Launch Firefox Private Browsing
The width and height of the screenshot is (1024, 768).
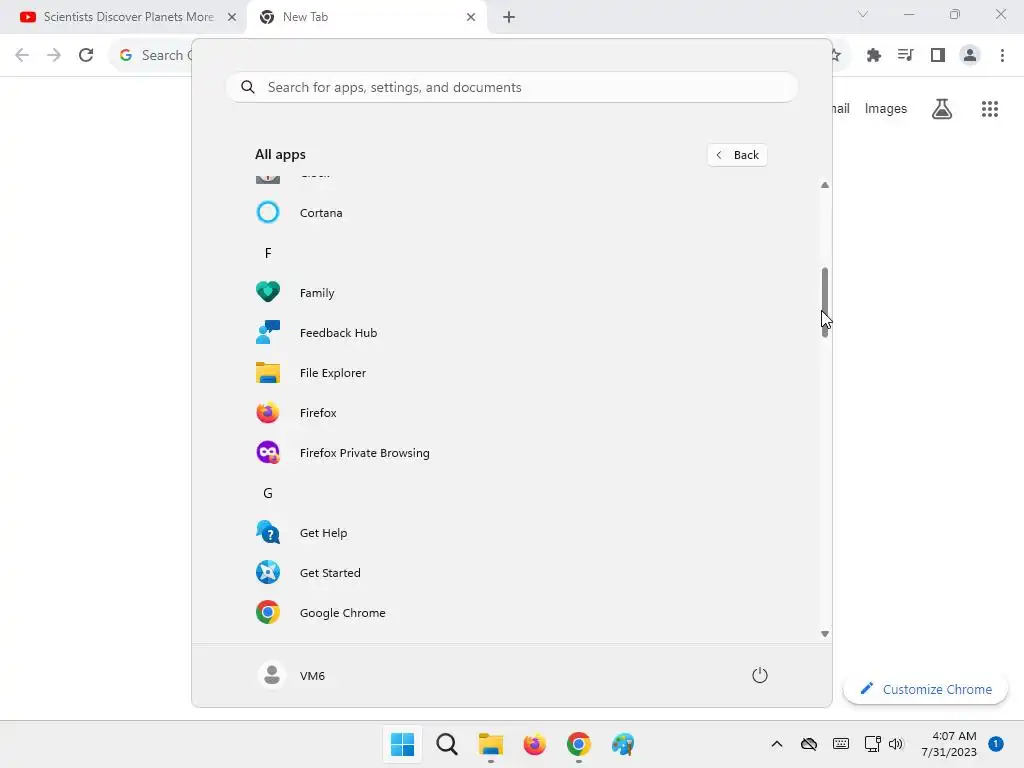pyautogui.click(x=511, y=453)
